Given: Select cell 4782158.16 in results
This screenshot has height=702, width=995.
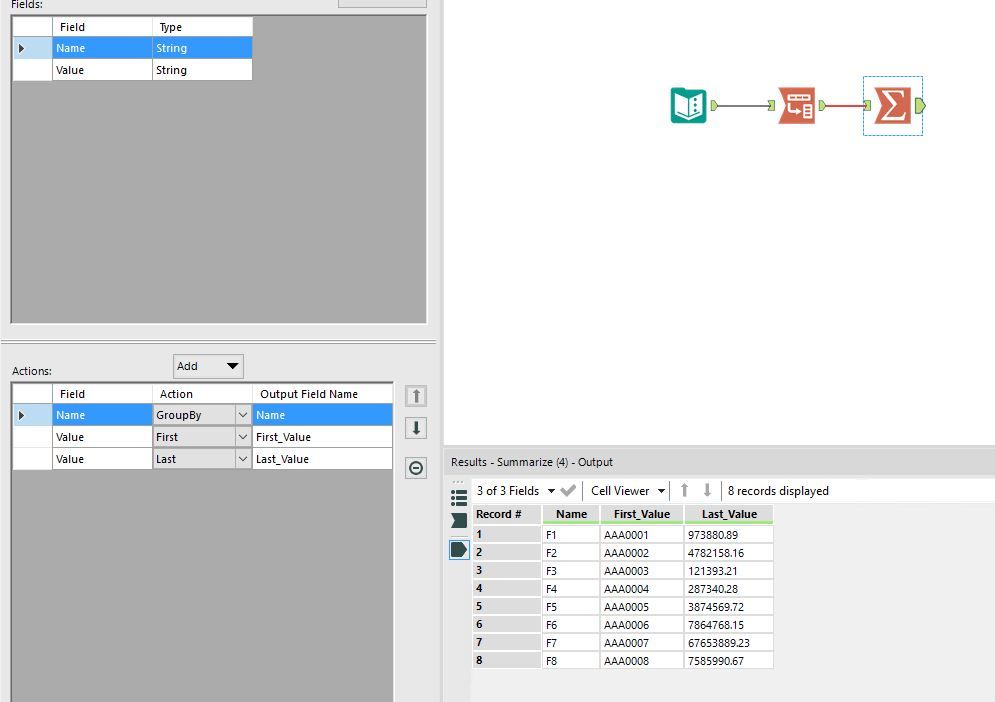Looking at the screenshot, I should pos(729,553).
